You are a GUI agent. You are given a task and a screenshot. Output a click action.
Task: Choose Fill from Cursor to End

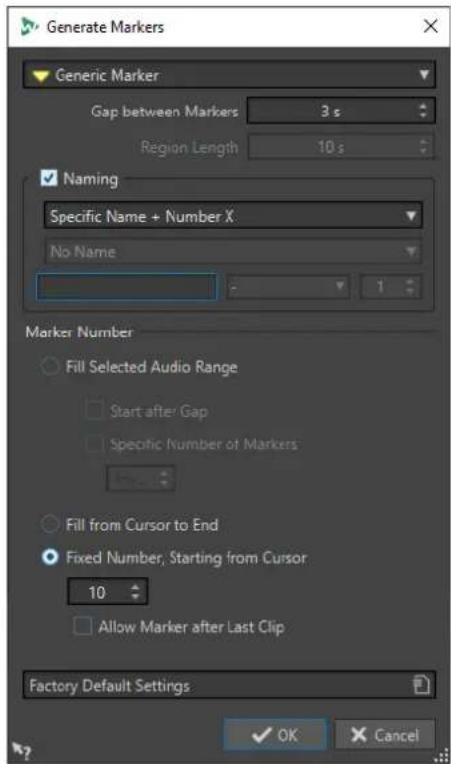[x=50, y=524]
